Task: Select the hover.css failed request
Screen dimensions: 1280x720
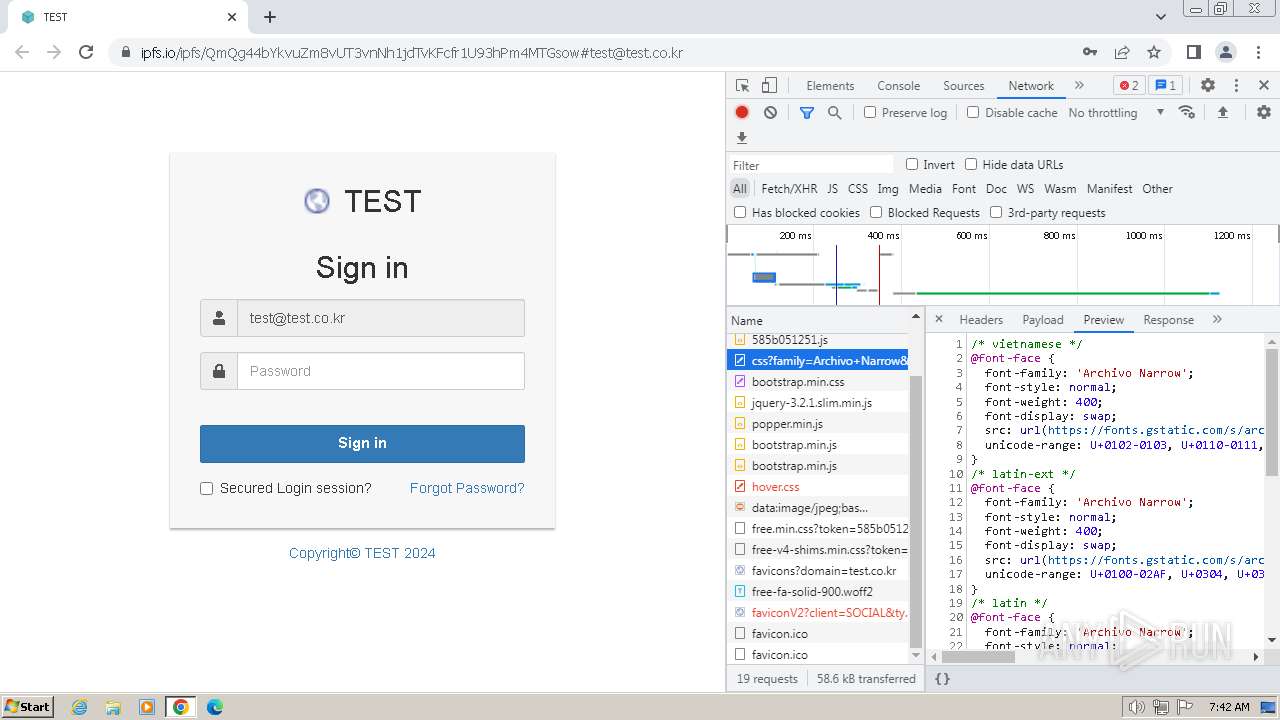Action: coord(818,487)
